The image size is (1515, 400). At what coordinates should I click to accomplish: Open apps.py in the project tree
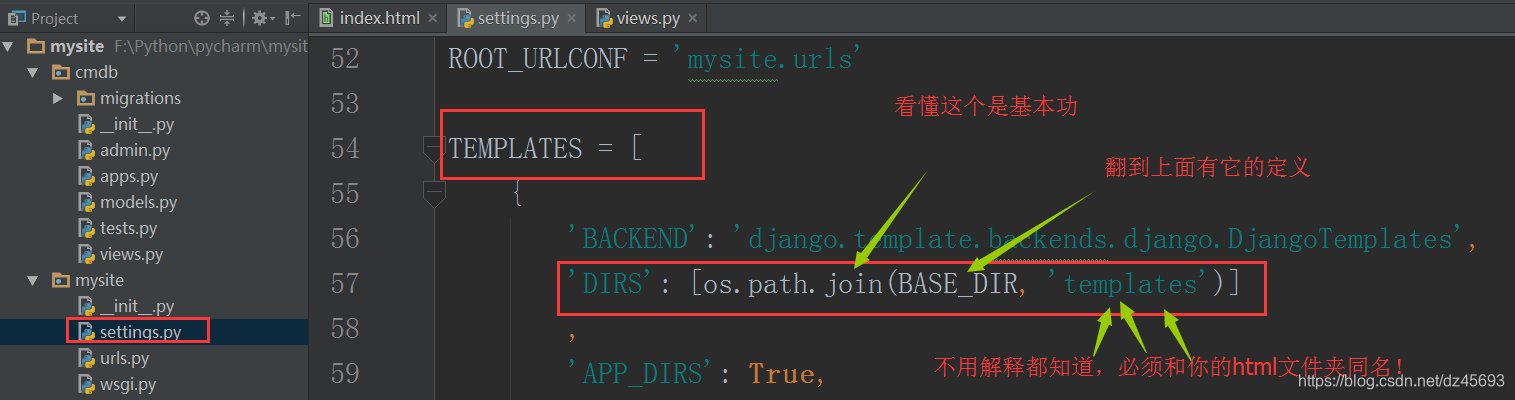pyautogui.click(x=129, y=176)
